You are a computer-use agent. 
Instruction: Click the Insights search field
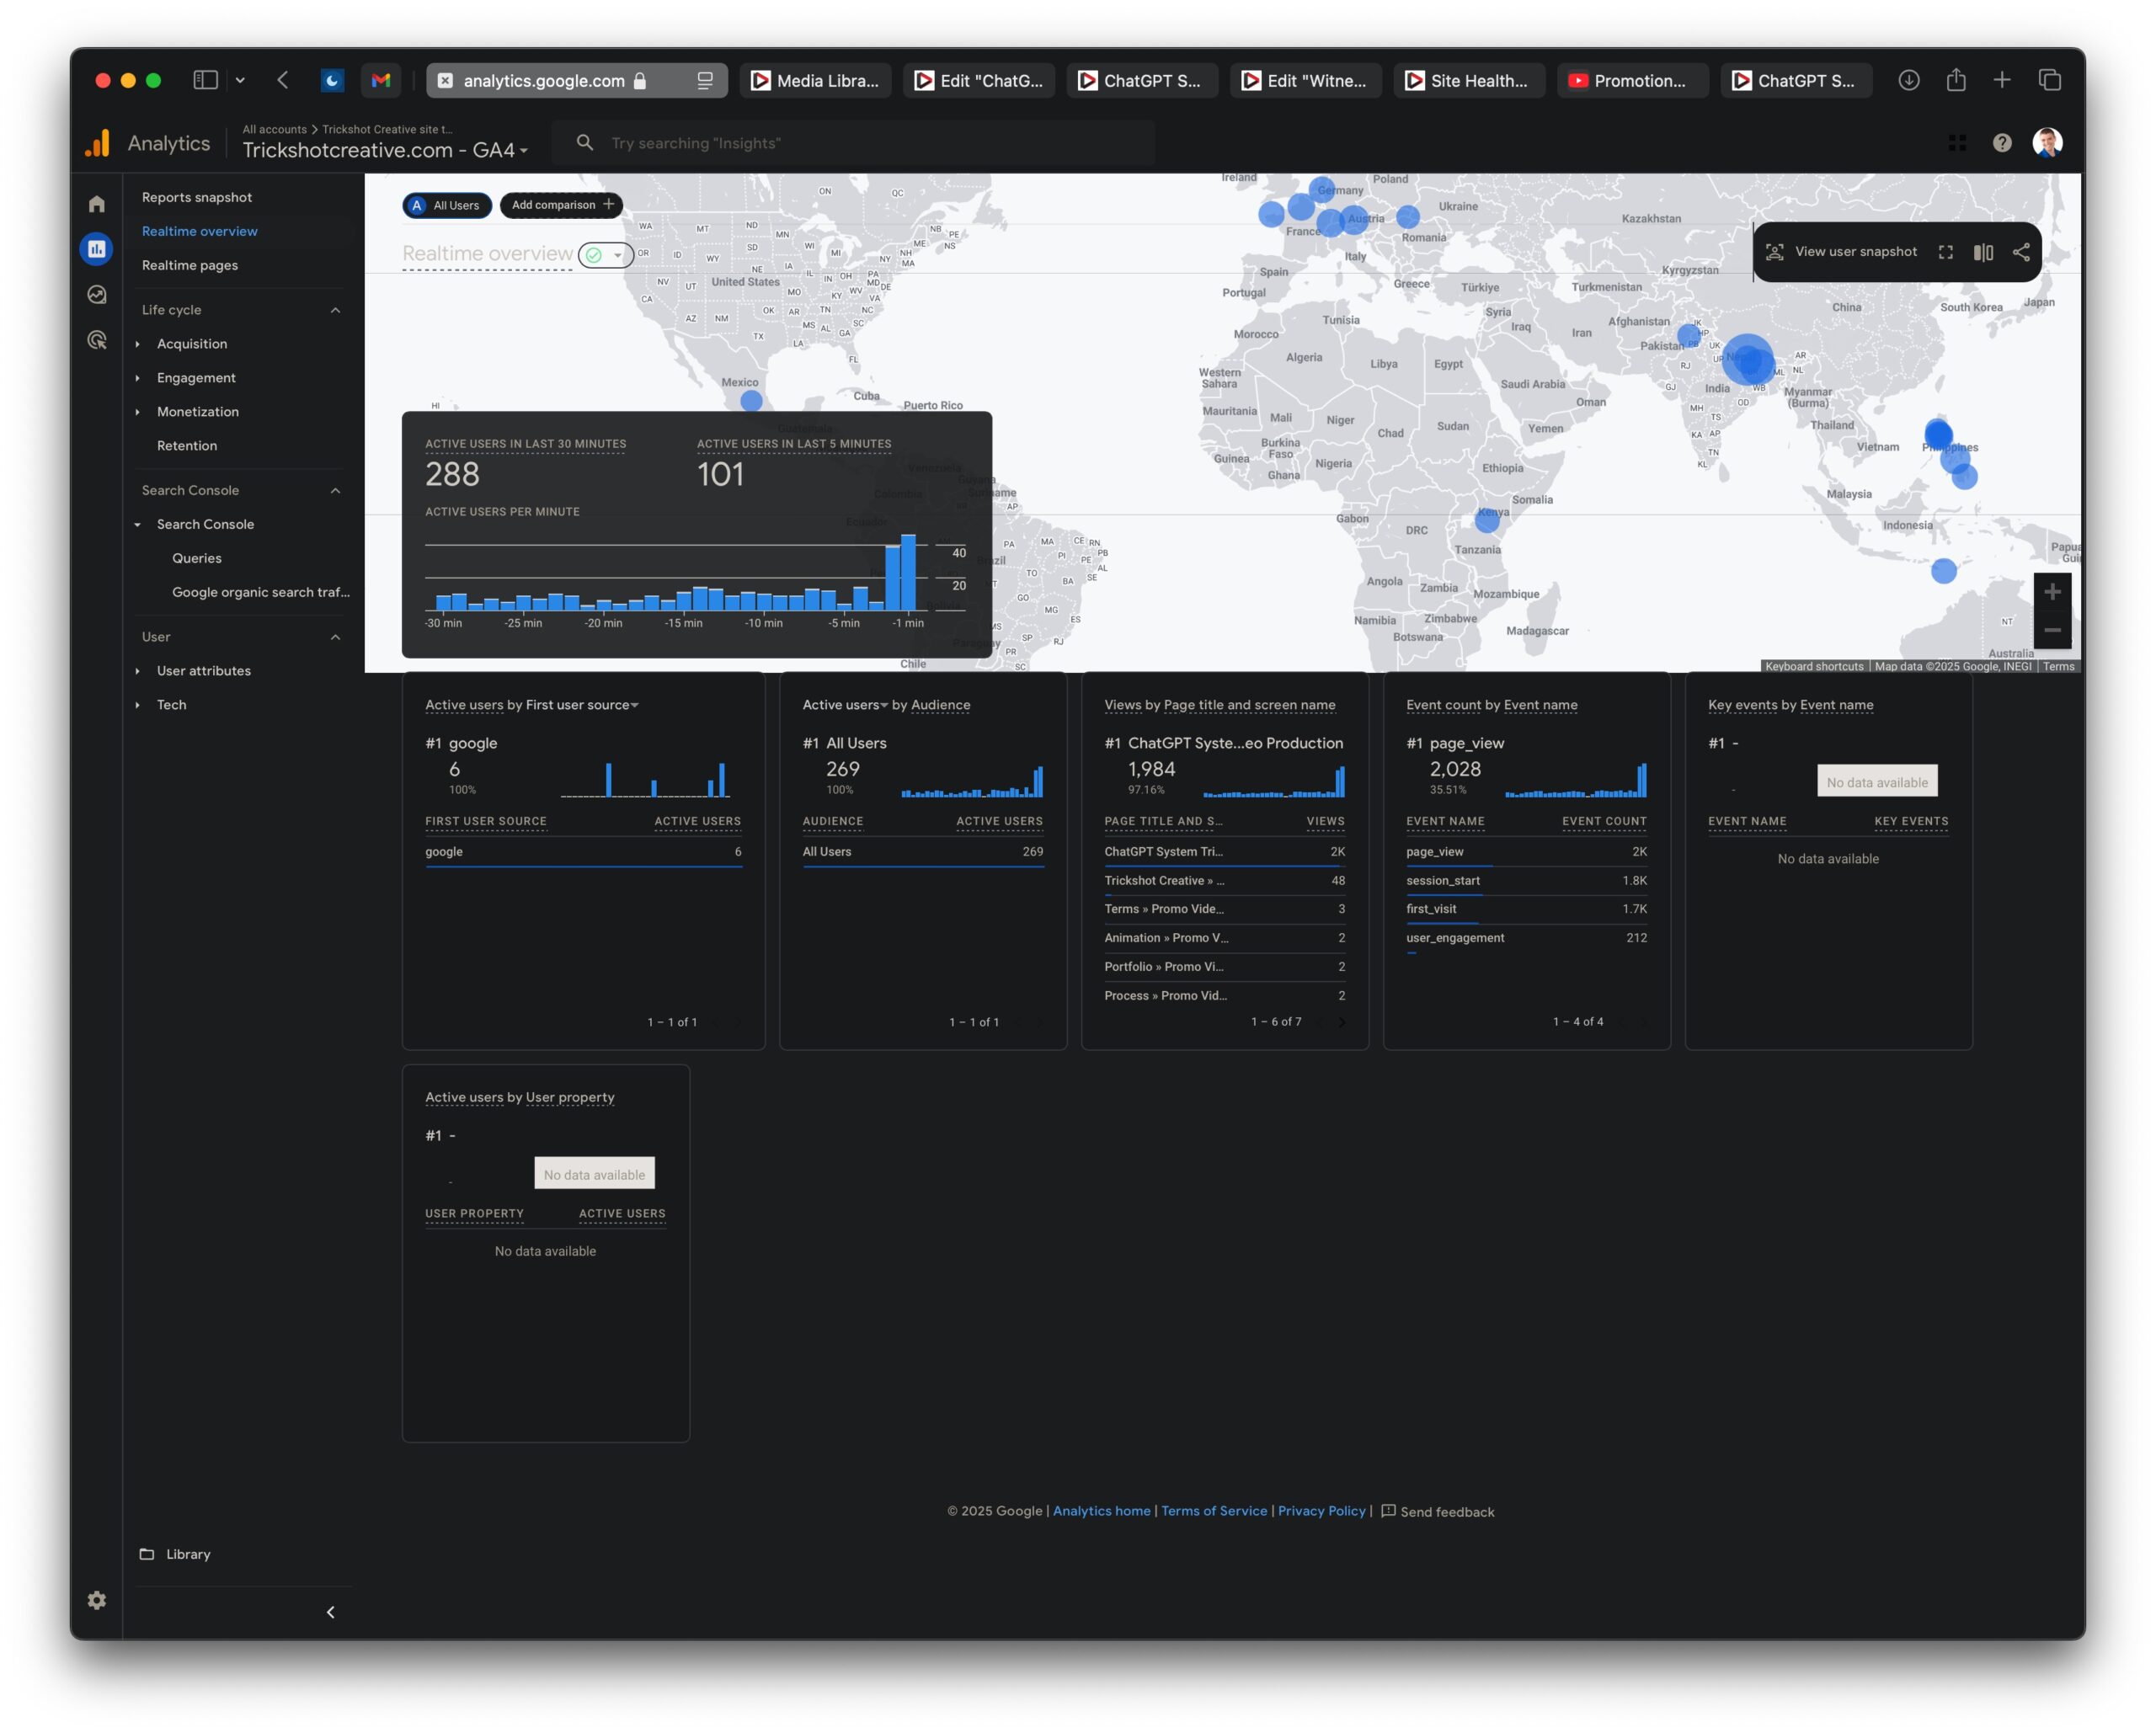click(853, 143)
